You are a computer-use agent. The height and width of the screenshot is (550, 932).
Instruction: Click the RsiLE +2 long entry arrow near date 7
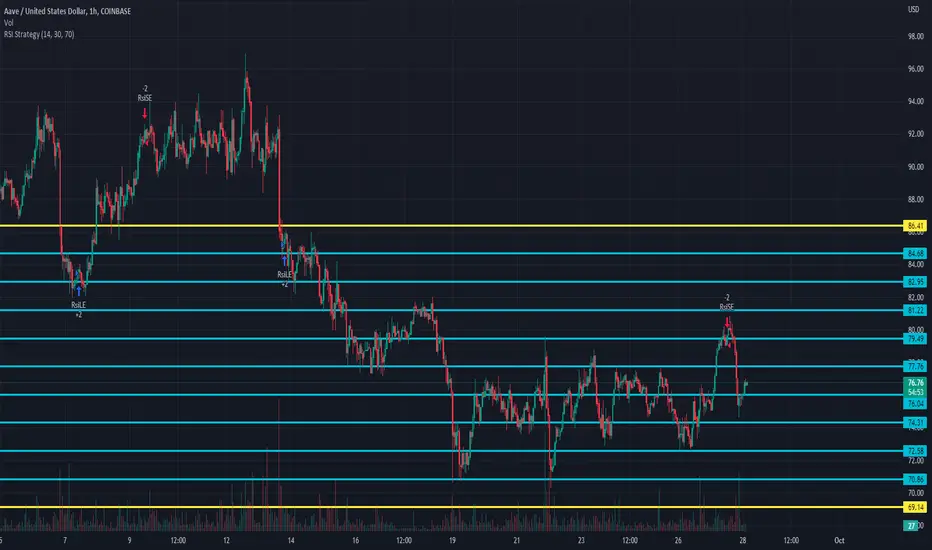coord(78,291)
